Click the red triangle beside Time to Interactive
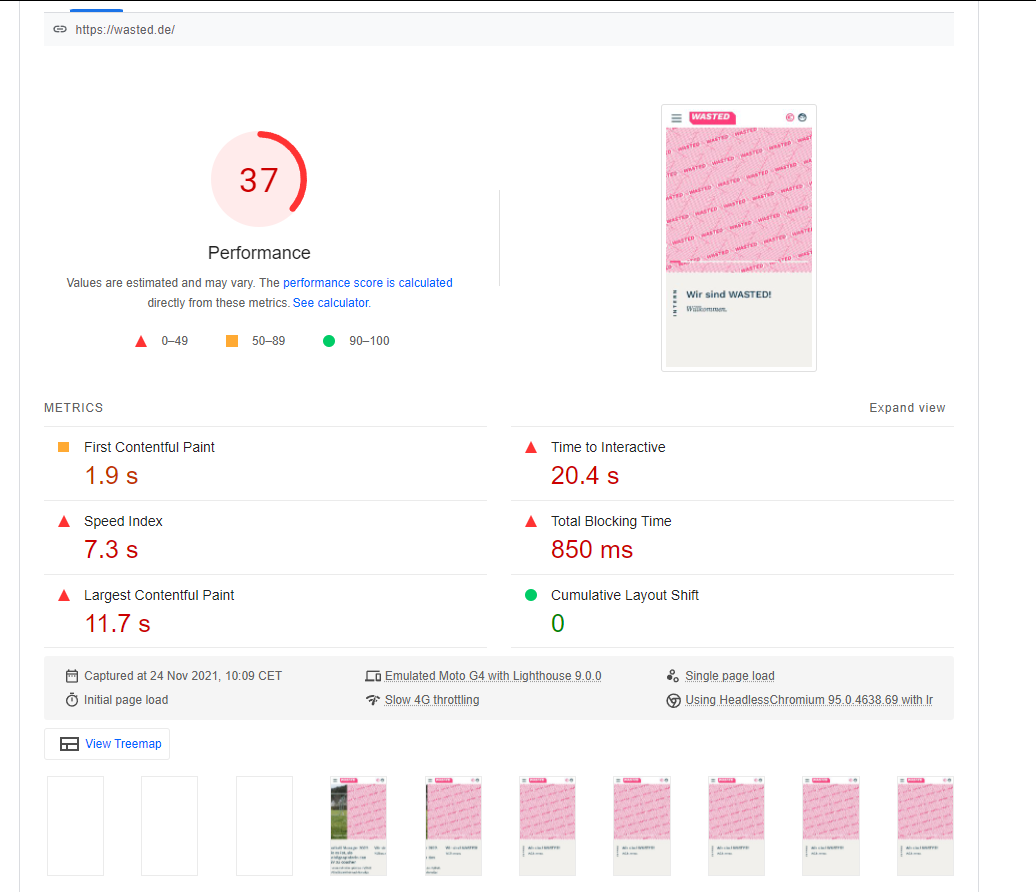Viewport: 1036px width, 892px height. point(531,447)
